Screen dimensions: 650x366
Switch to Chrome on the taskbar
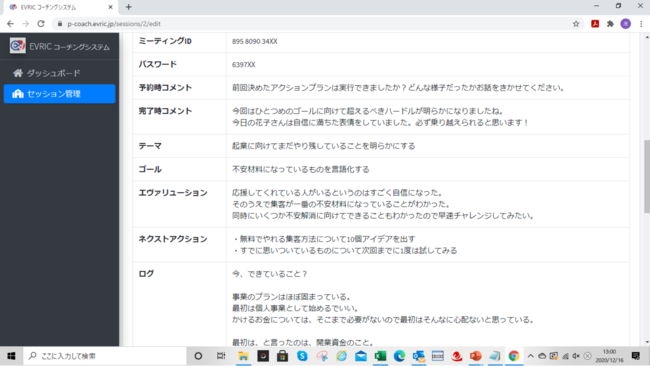pos(514,356)
